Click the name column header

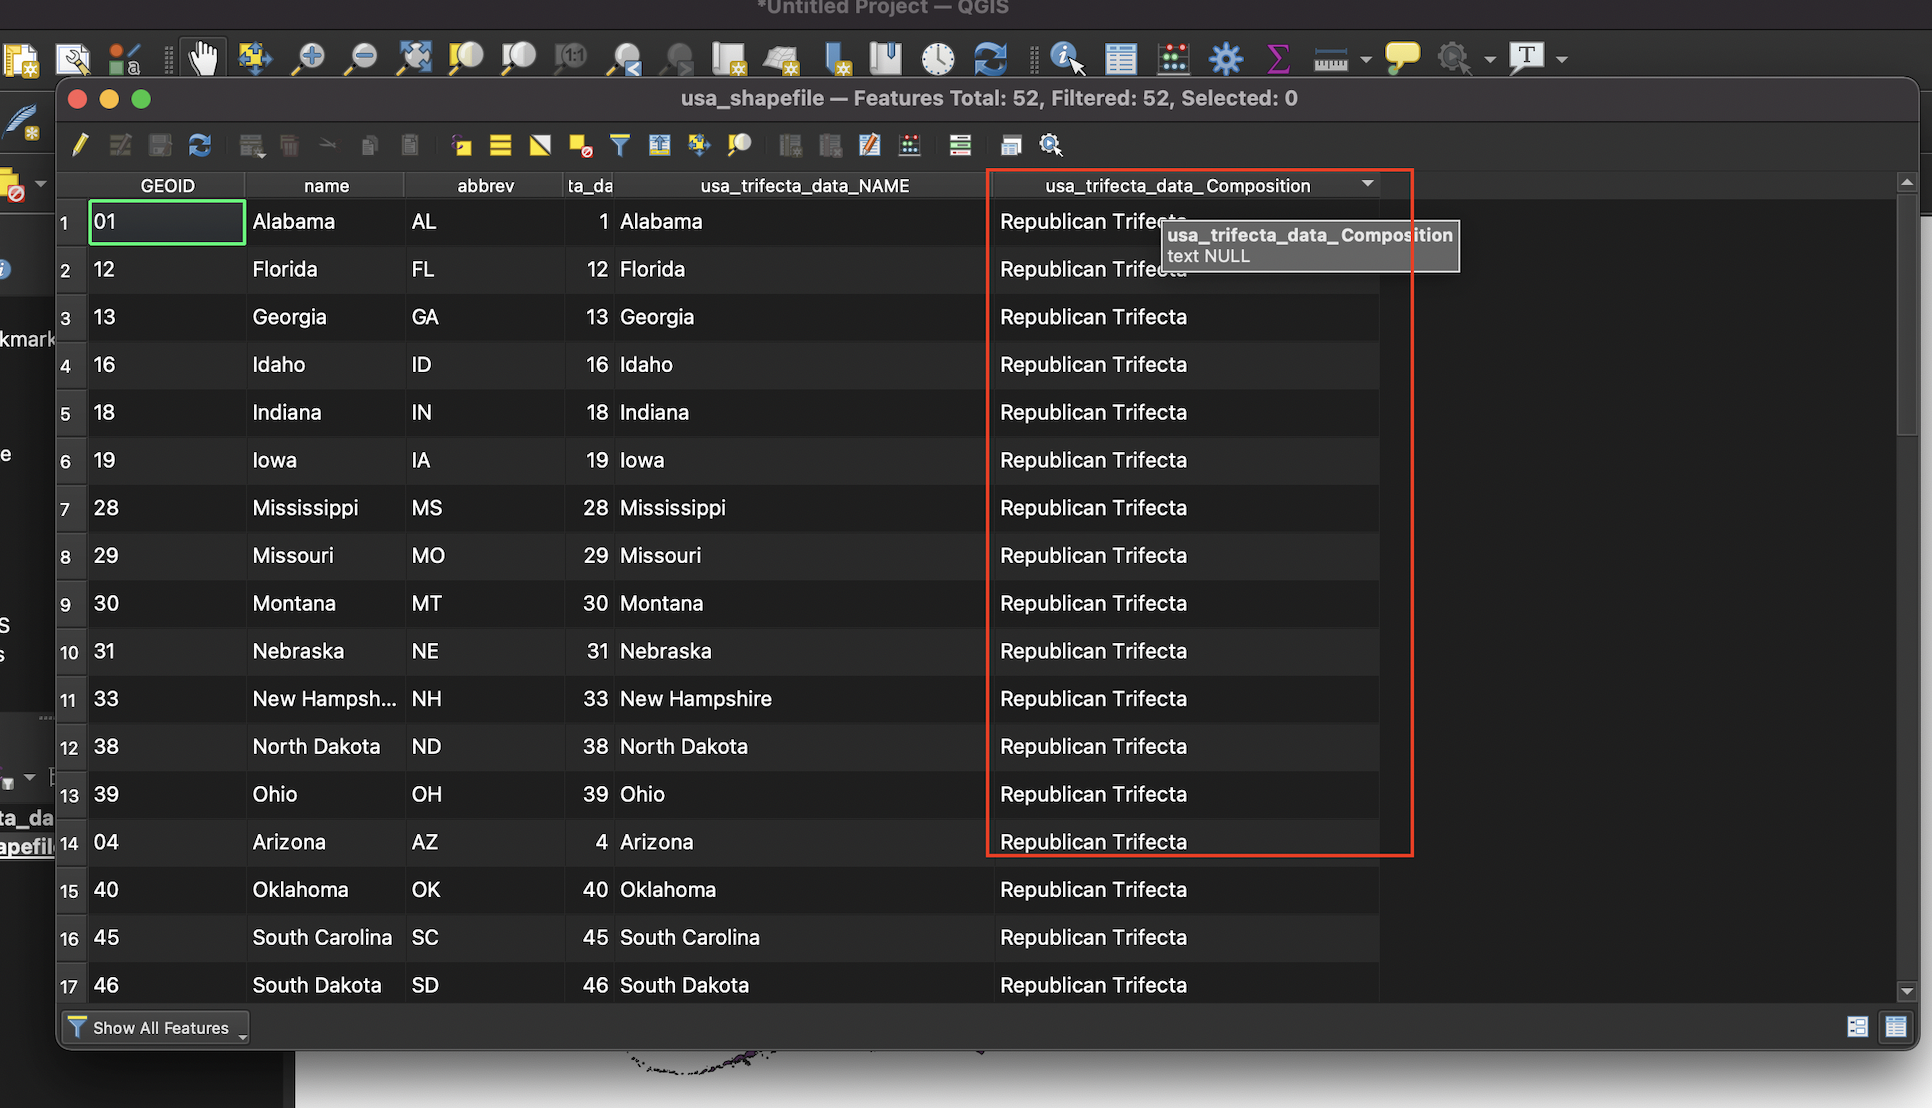pyautogui.click(x=325, y=185)
